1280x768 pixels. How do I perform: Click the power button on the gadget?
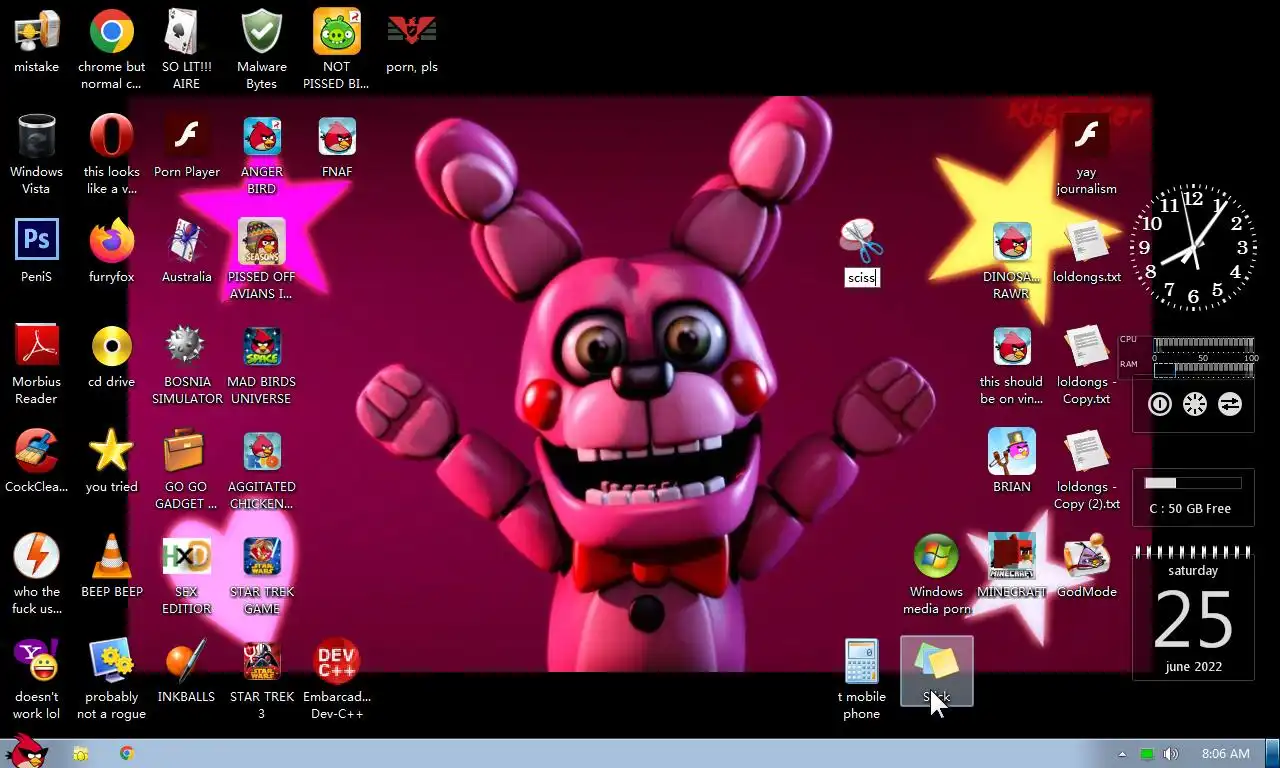click(x=1160, y=404)
